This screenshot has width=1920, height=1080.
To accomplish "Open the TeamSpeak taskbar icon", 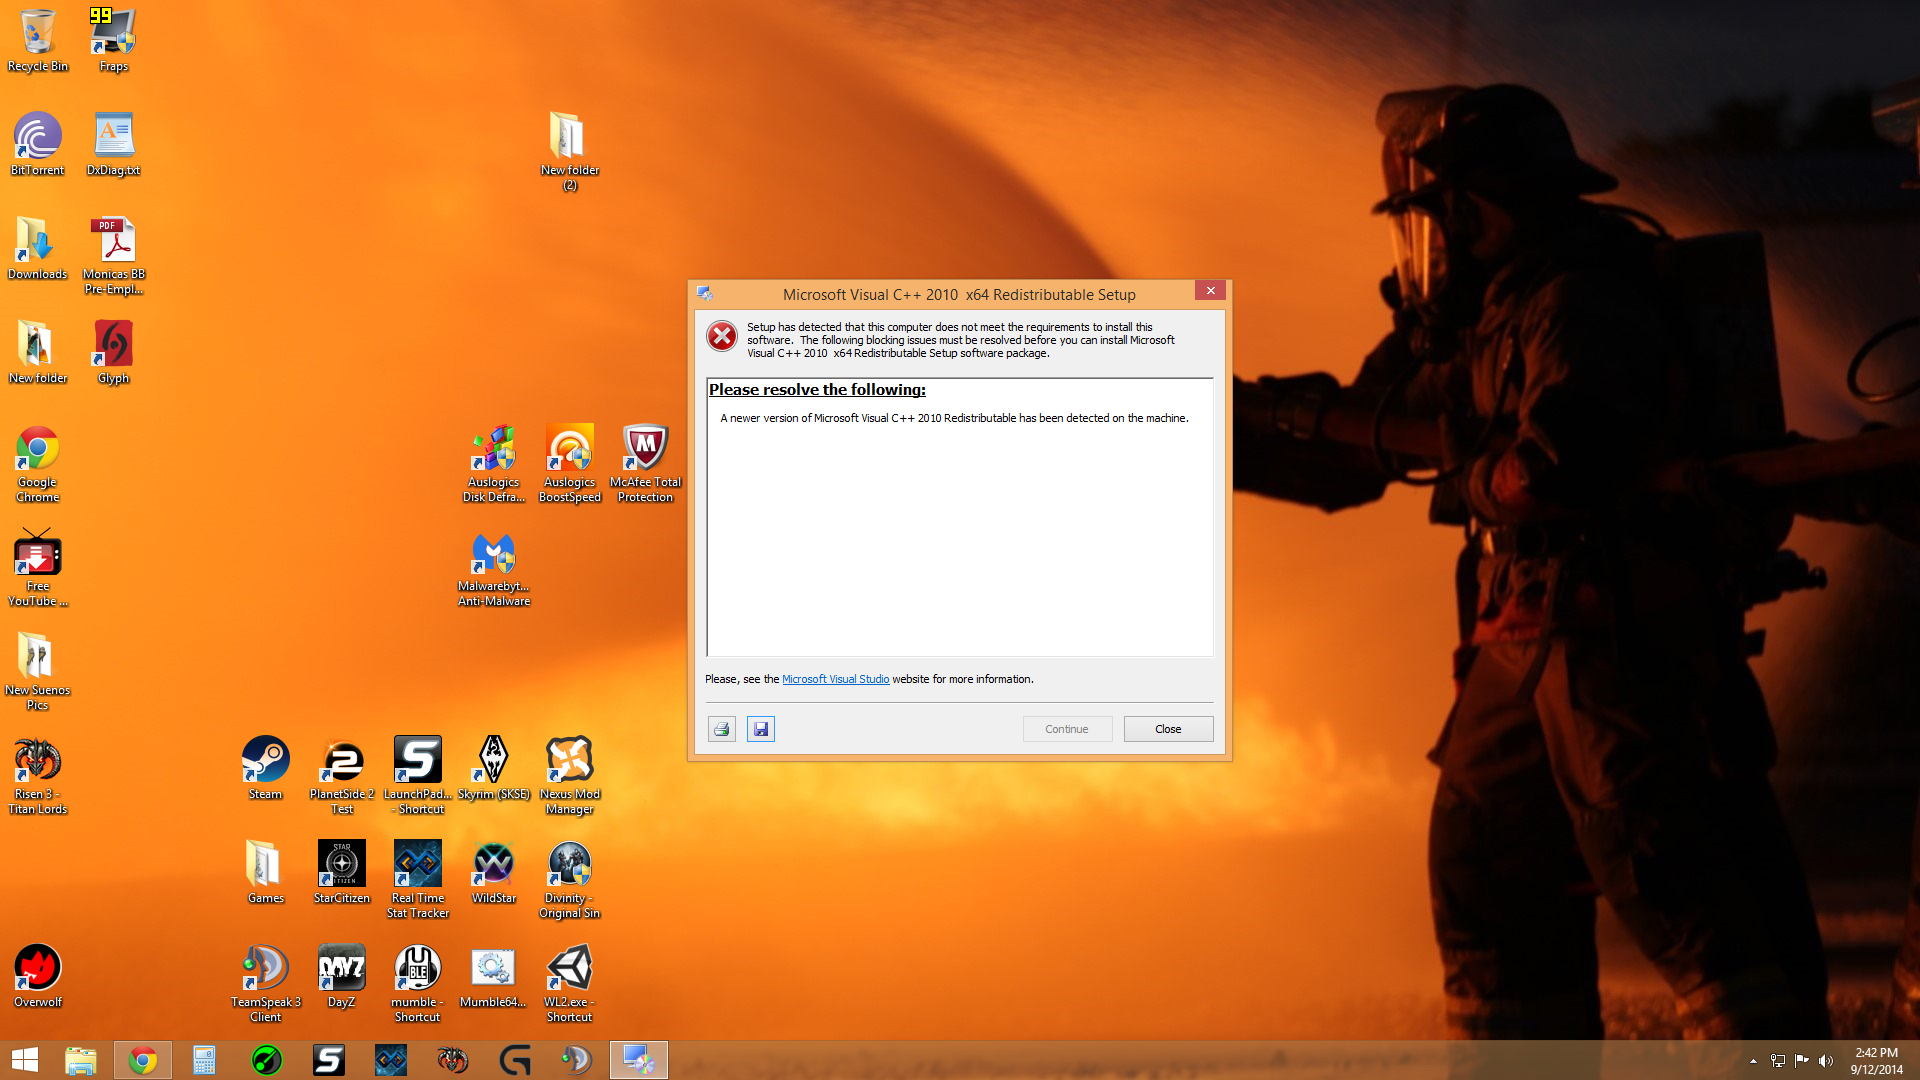I will pos(577,1060).
